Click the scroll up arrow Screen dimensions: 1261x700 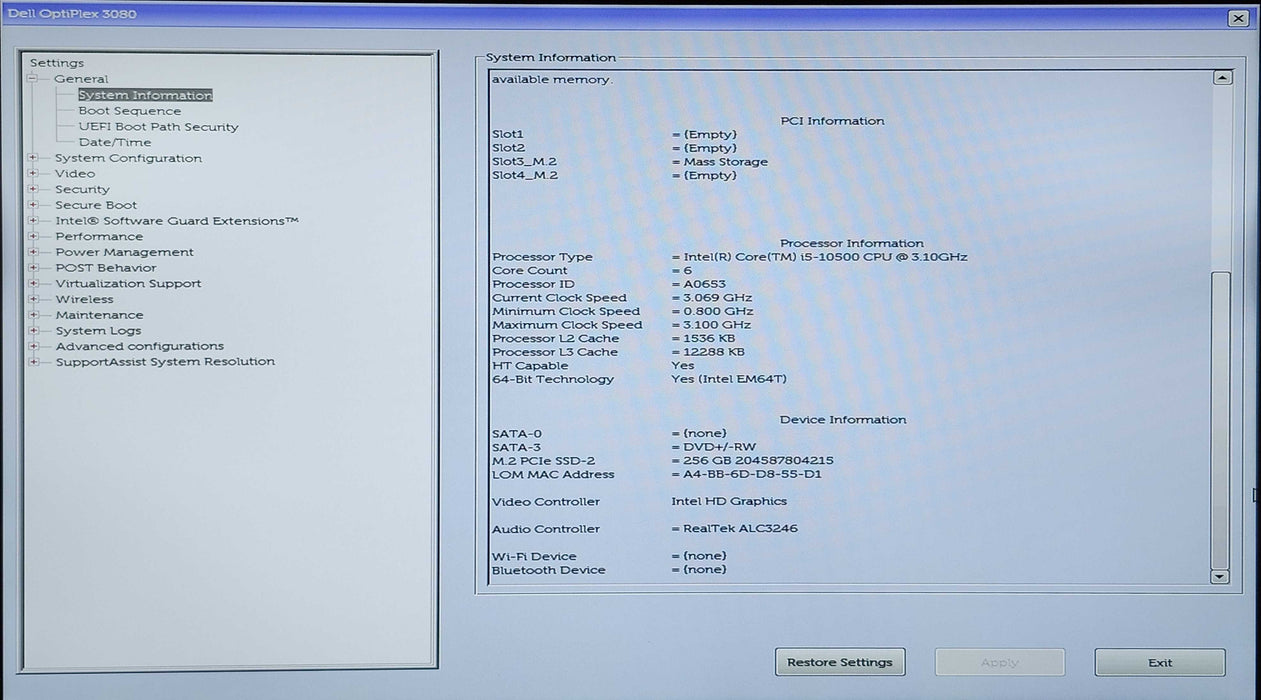point(1221,78)
